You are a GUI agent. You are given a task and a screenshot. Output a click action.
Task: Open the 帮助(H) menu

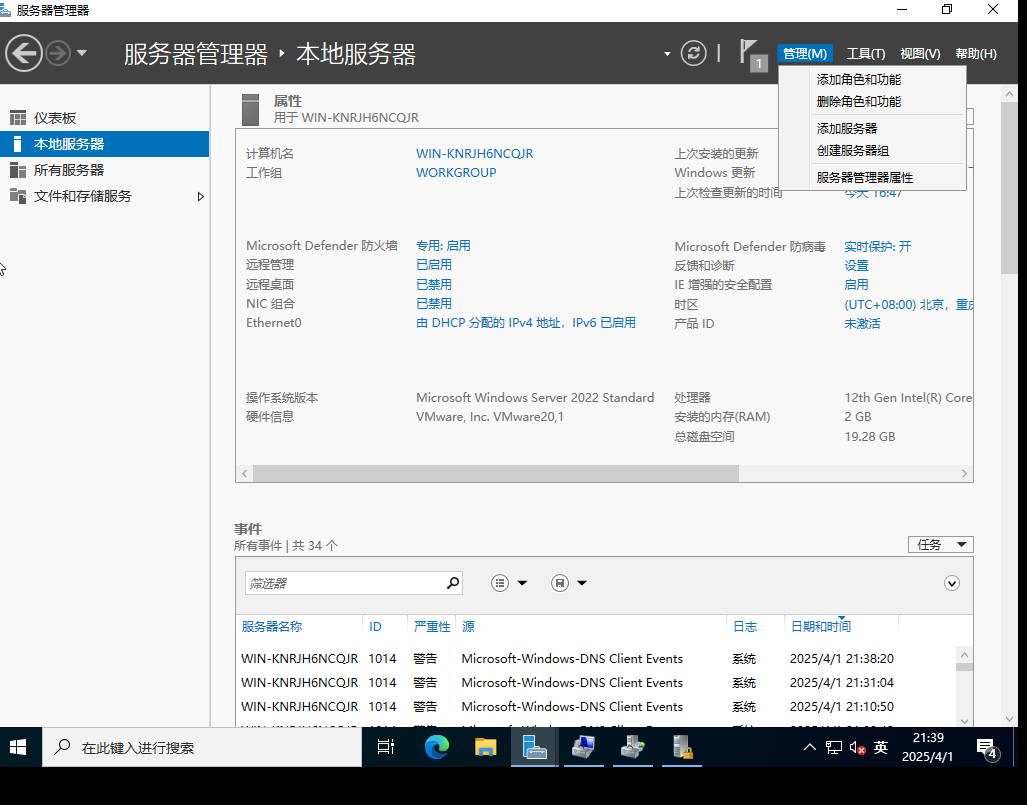(975, 54)
